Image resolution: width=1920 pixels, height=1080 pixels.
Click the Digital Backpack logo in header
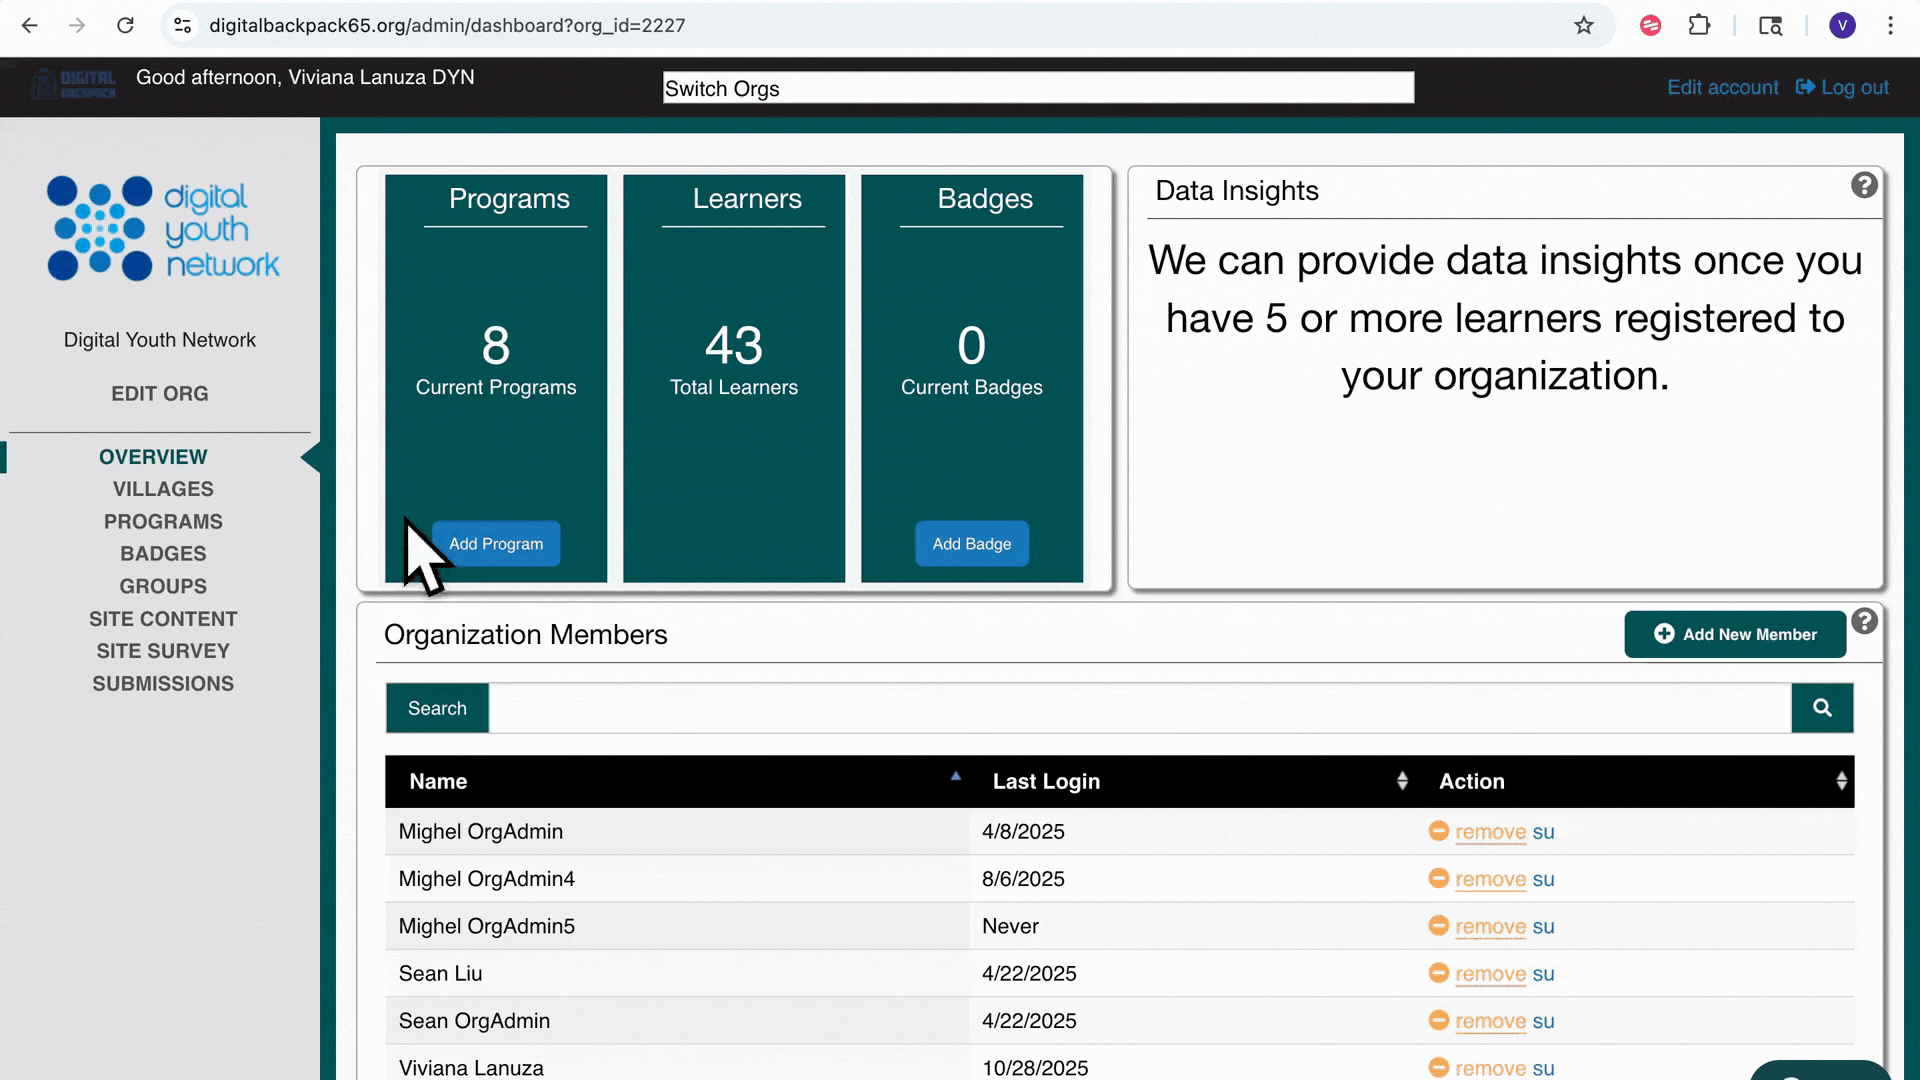74,84
